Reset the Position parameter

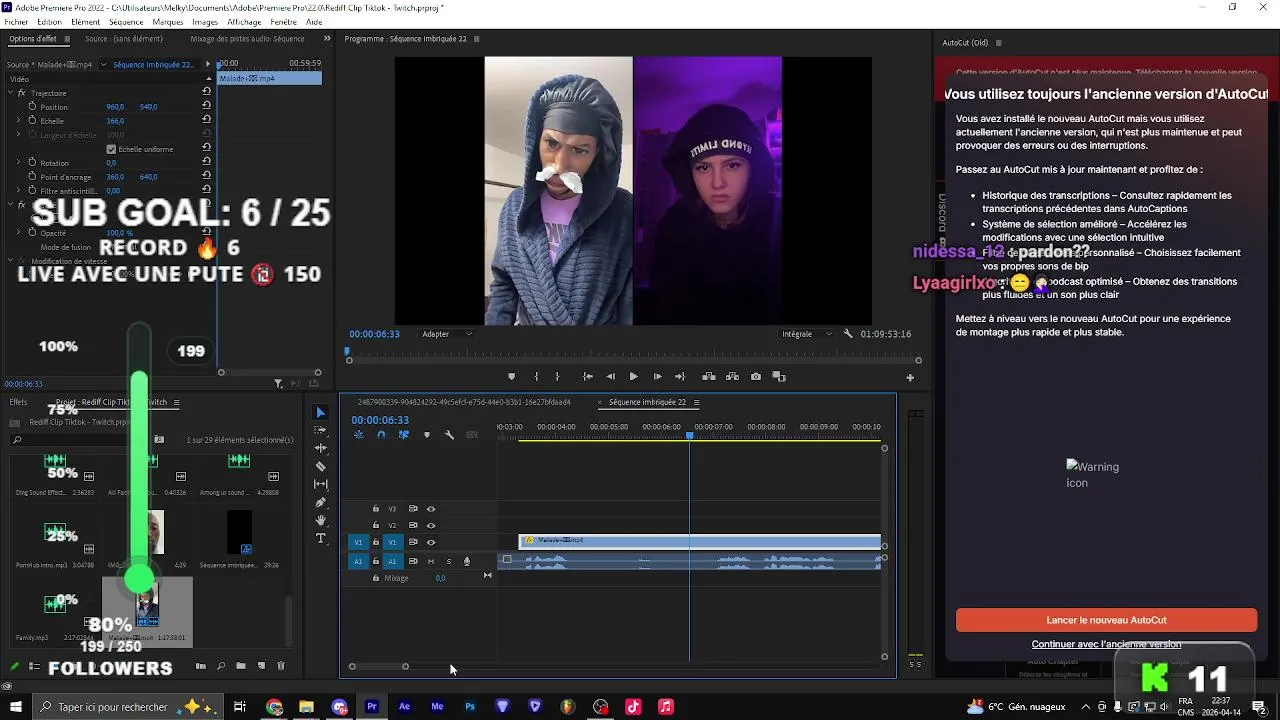tap(206, 106)
